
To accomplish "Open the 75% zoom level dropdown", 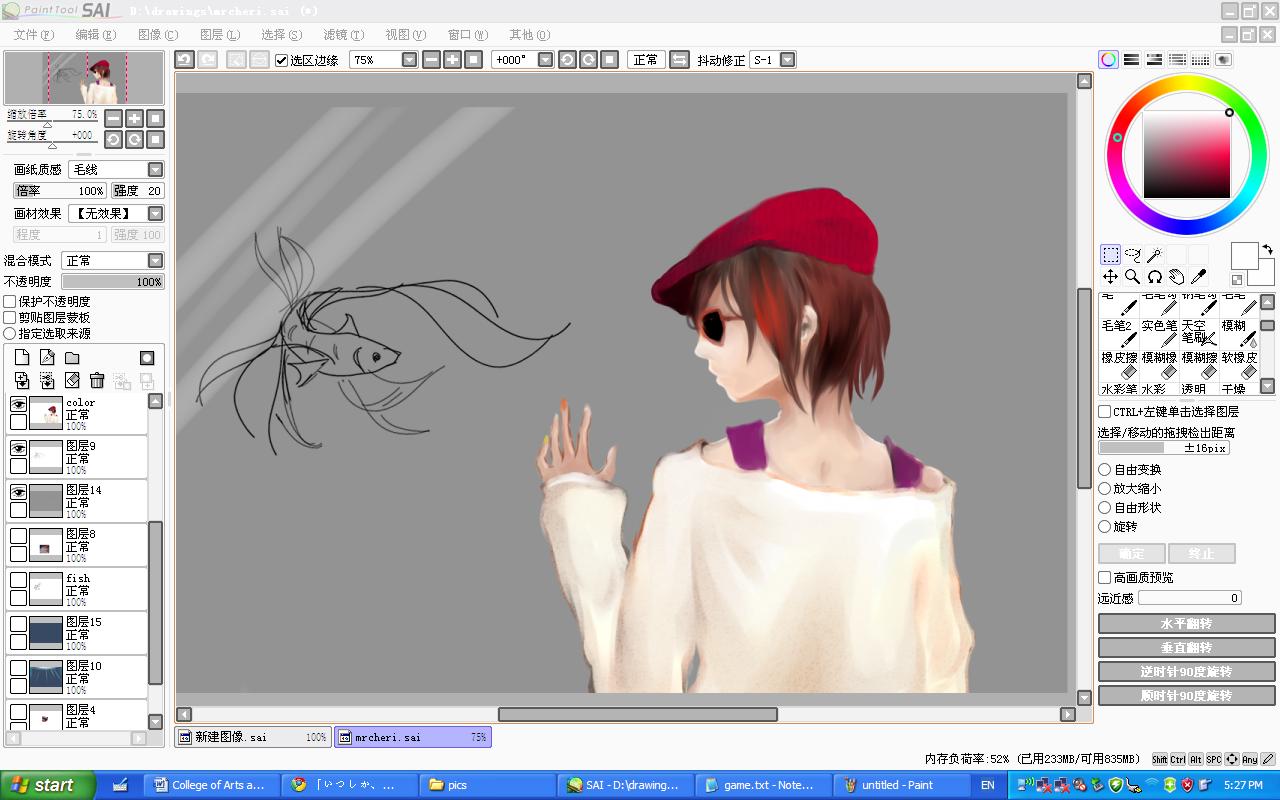I will point(409,60).
